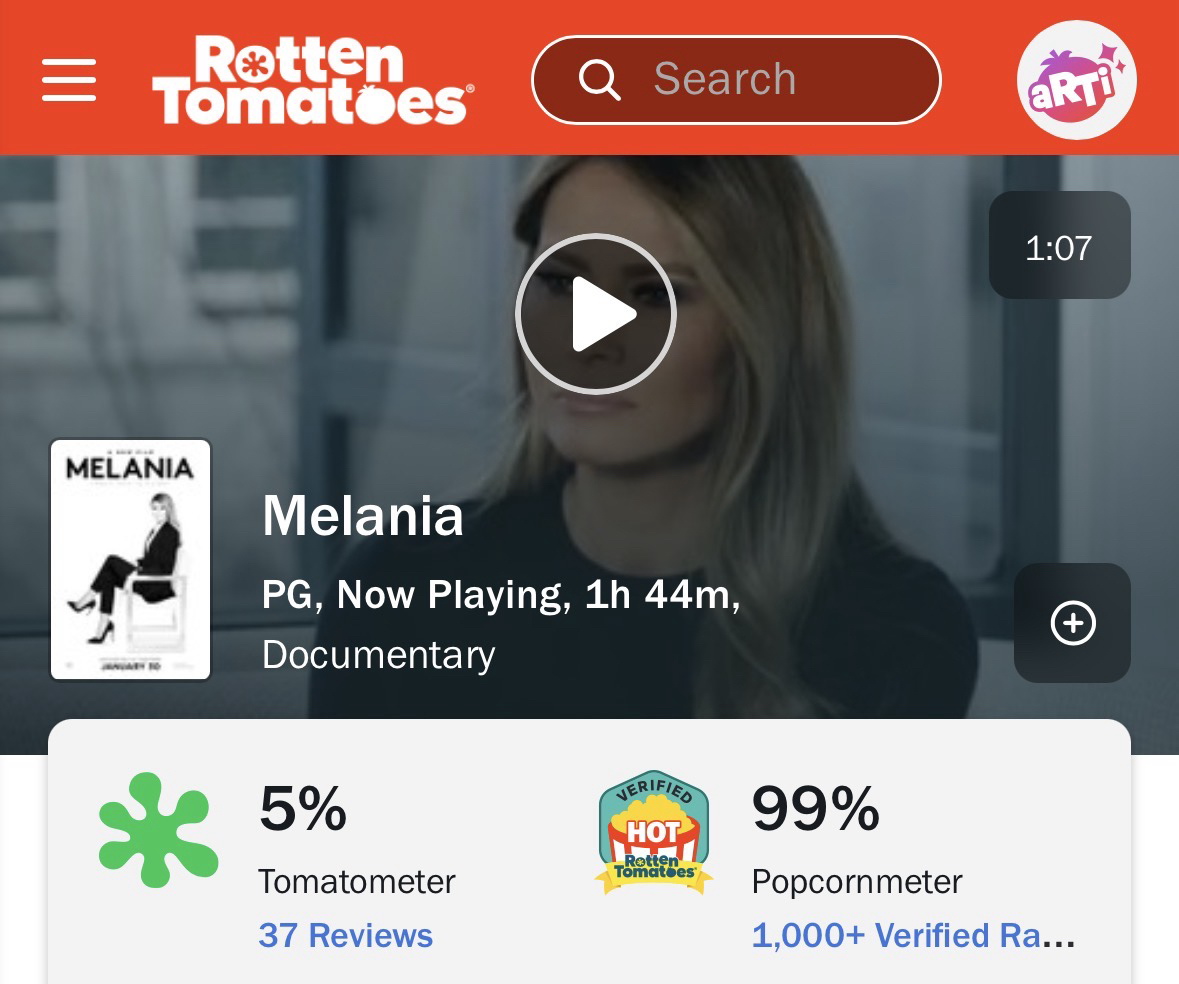Open the aRTi assistant icon
The width and height of the screenshot is (1179, 984).
click(1077, 80)
